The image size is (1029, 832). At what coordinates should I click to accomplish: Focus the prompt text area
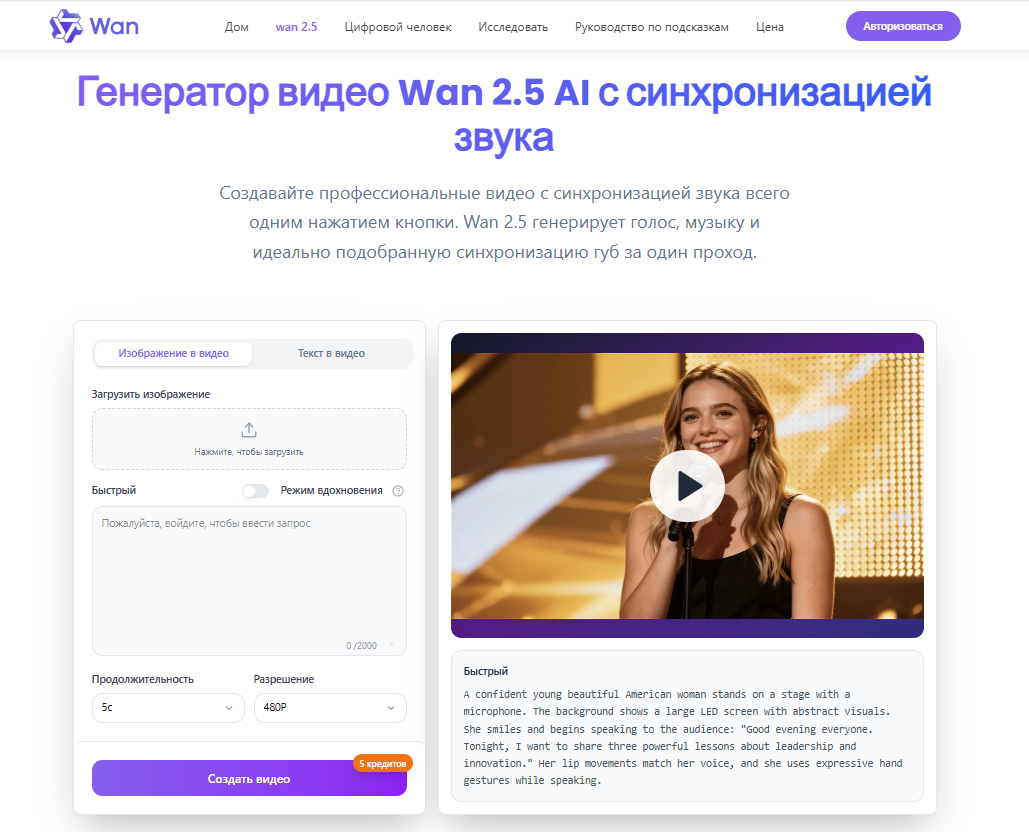tap(249, 581)
